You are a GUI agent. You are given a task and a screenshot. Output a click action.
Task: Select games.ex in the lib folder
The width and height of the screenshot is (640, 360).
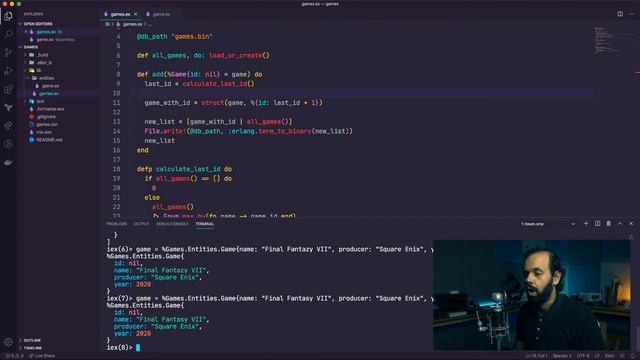49,94
